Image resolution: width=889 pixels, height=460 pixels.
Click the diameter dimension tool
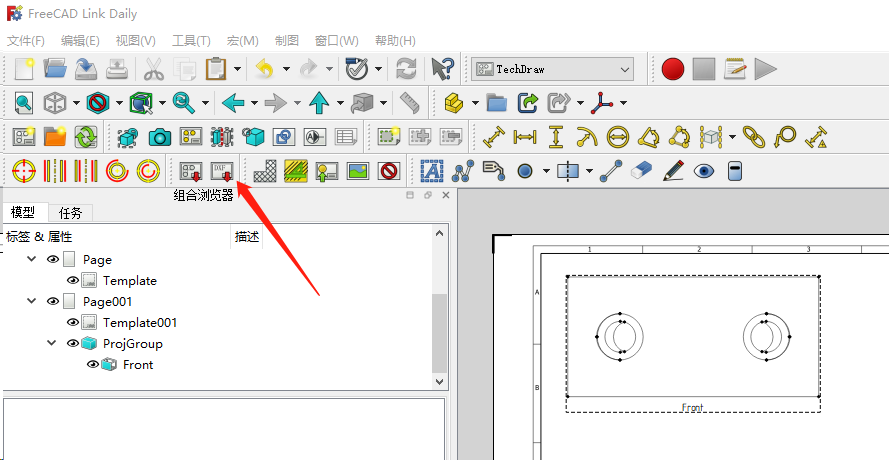pos(617,137)
